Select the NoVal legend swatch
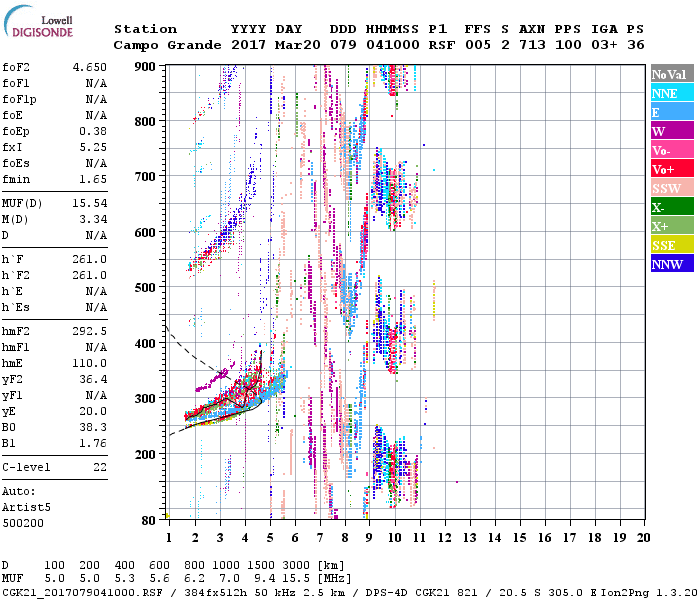Viewport: 700px width, 600px height. (x=672, y=74)
